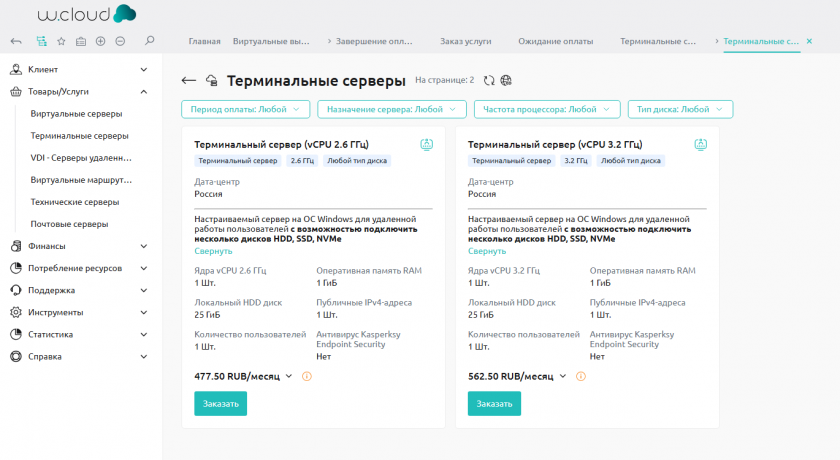
Task: Click the refresh icon next to page count
Action: tap(489, 80)
